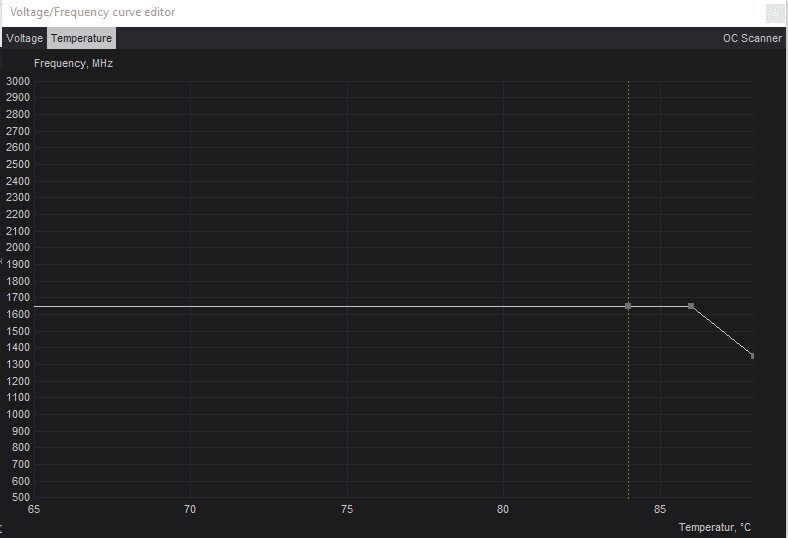Select the last curve point near 1350 MHz
The width and height of the screenshot is (788, 538).
coord(752,356)
